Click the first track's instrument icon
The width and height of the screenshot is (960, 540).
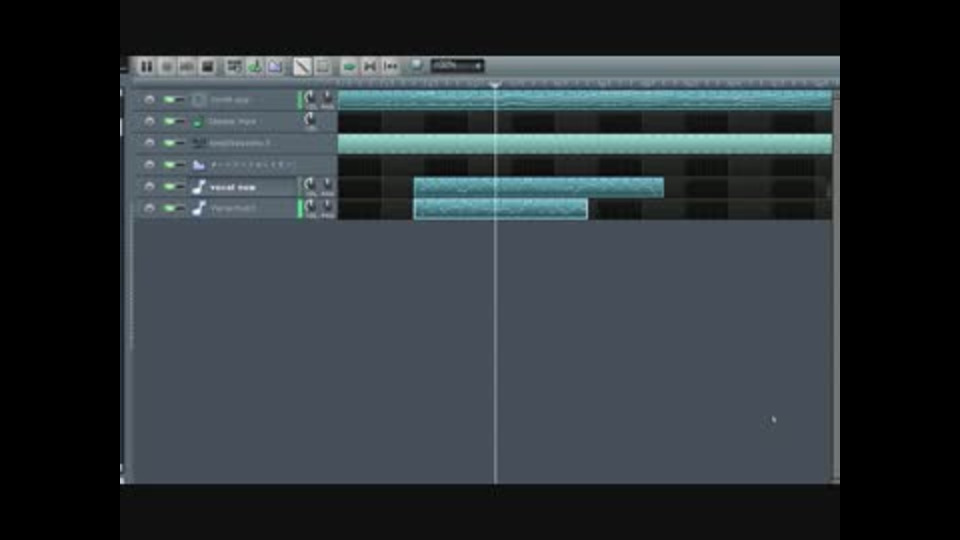[198, 99]
